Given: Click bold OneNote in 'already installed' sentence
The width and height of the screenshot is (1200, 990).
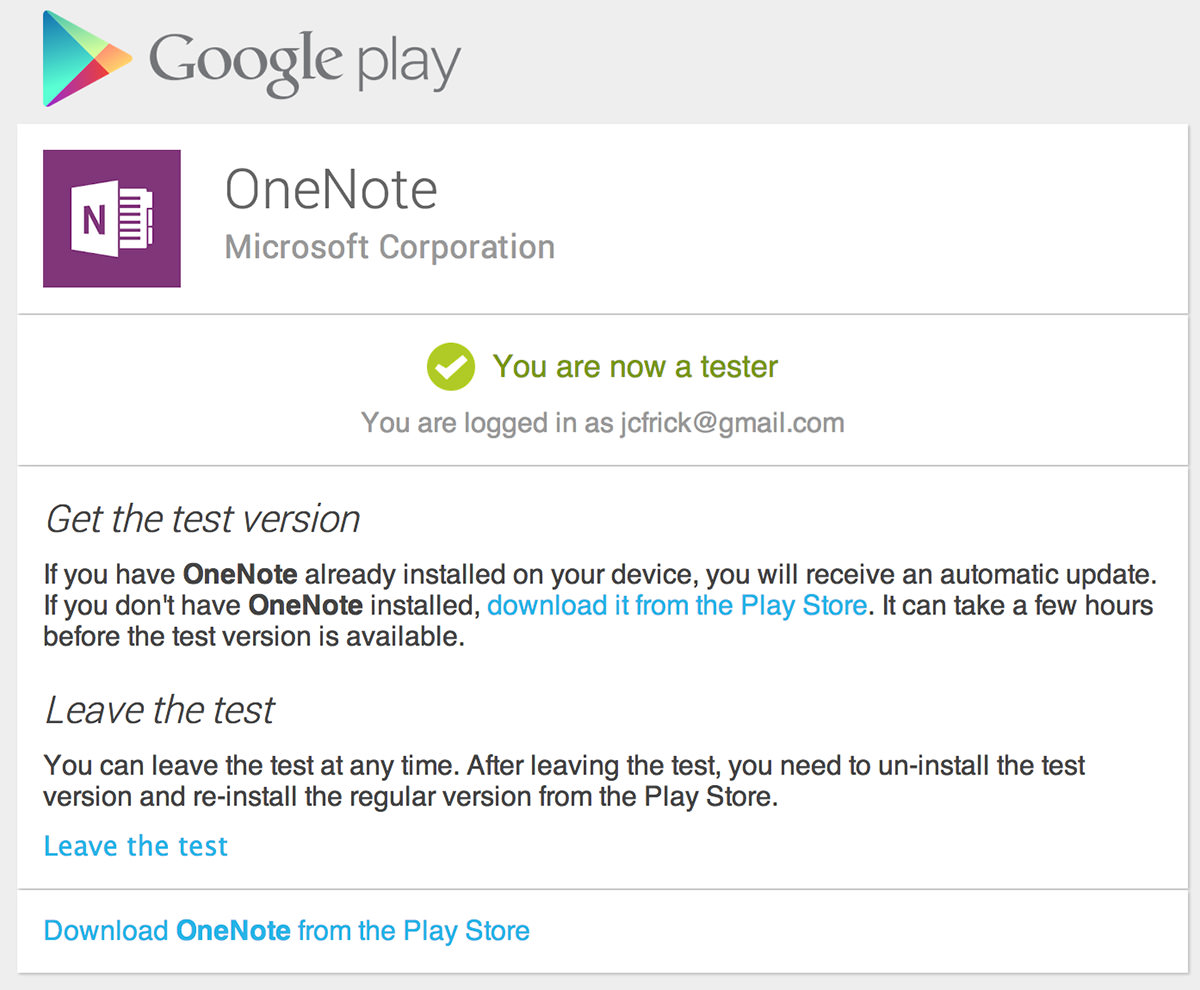Looking at the screenshot, I should click(x=240, y=575).
